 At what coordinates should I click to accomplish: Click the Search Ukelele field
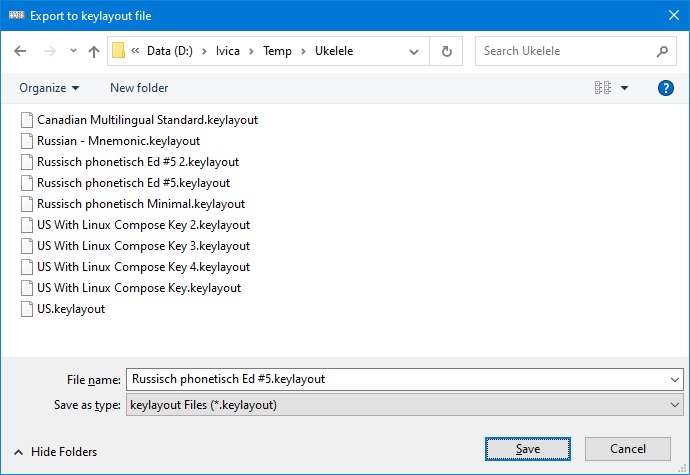576,51
